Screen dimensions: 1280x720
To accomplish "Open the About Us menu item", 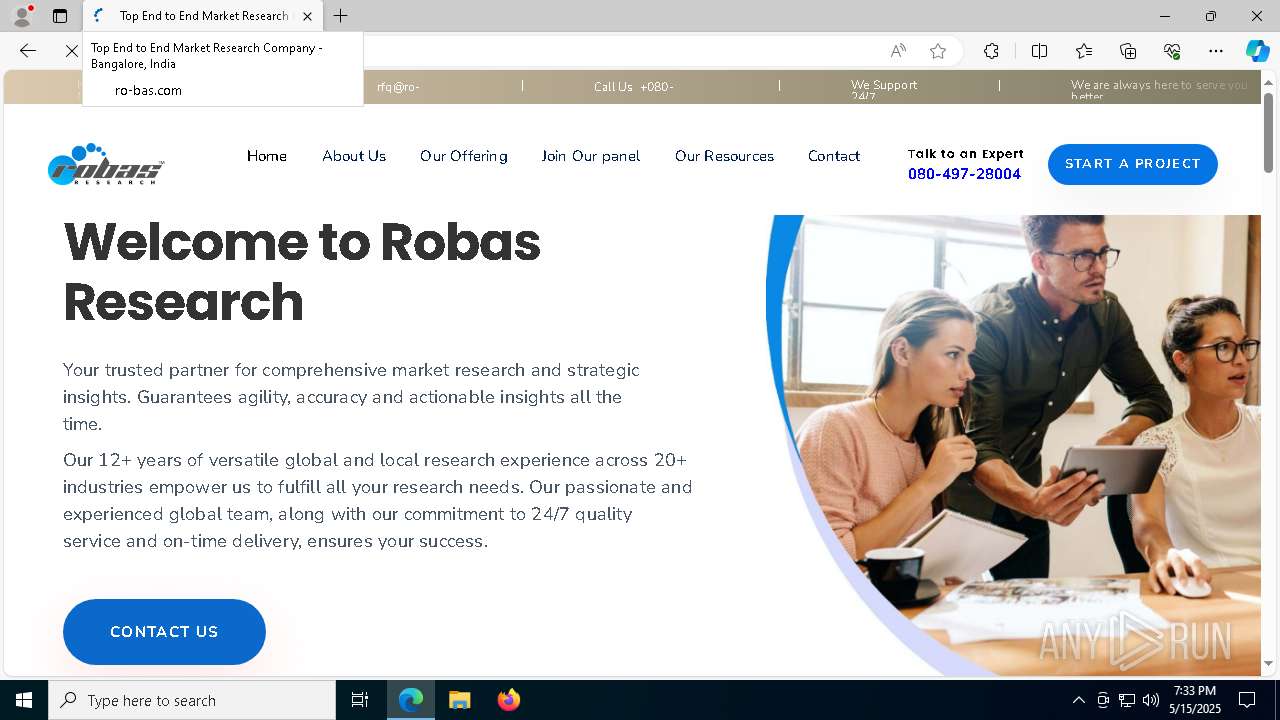I will pos(354,156).
